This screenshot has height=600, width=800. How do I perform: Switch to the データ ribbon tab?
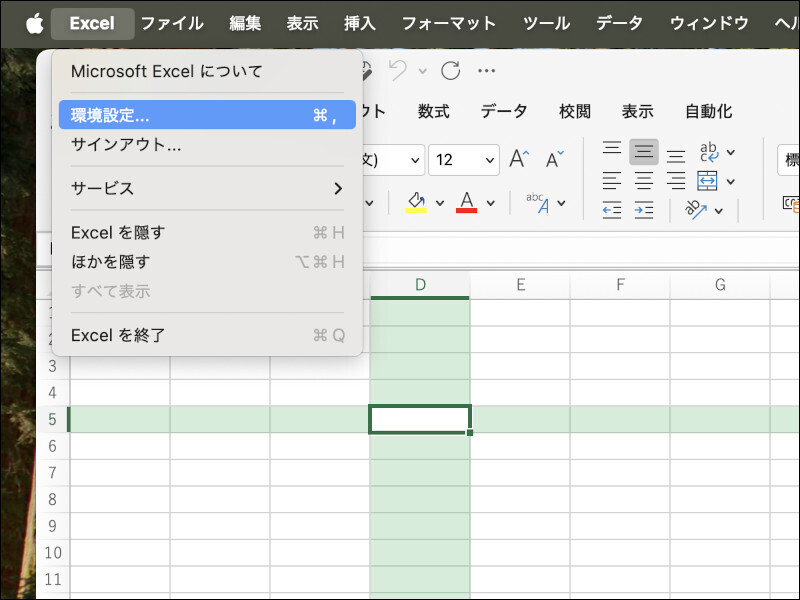(504, 111)
